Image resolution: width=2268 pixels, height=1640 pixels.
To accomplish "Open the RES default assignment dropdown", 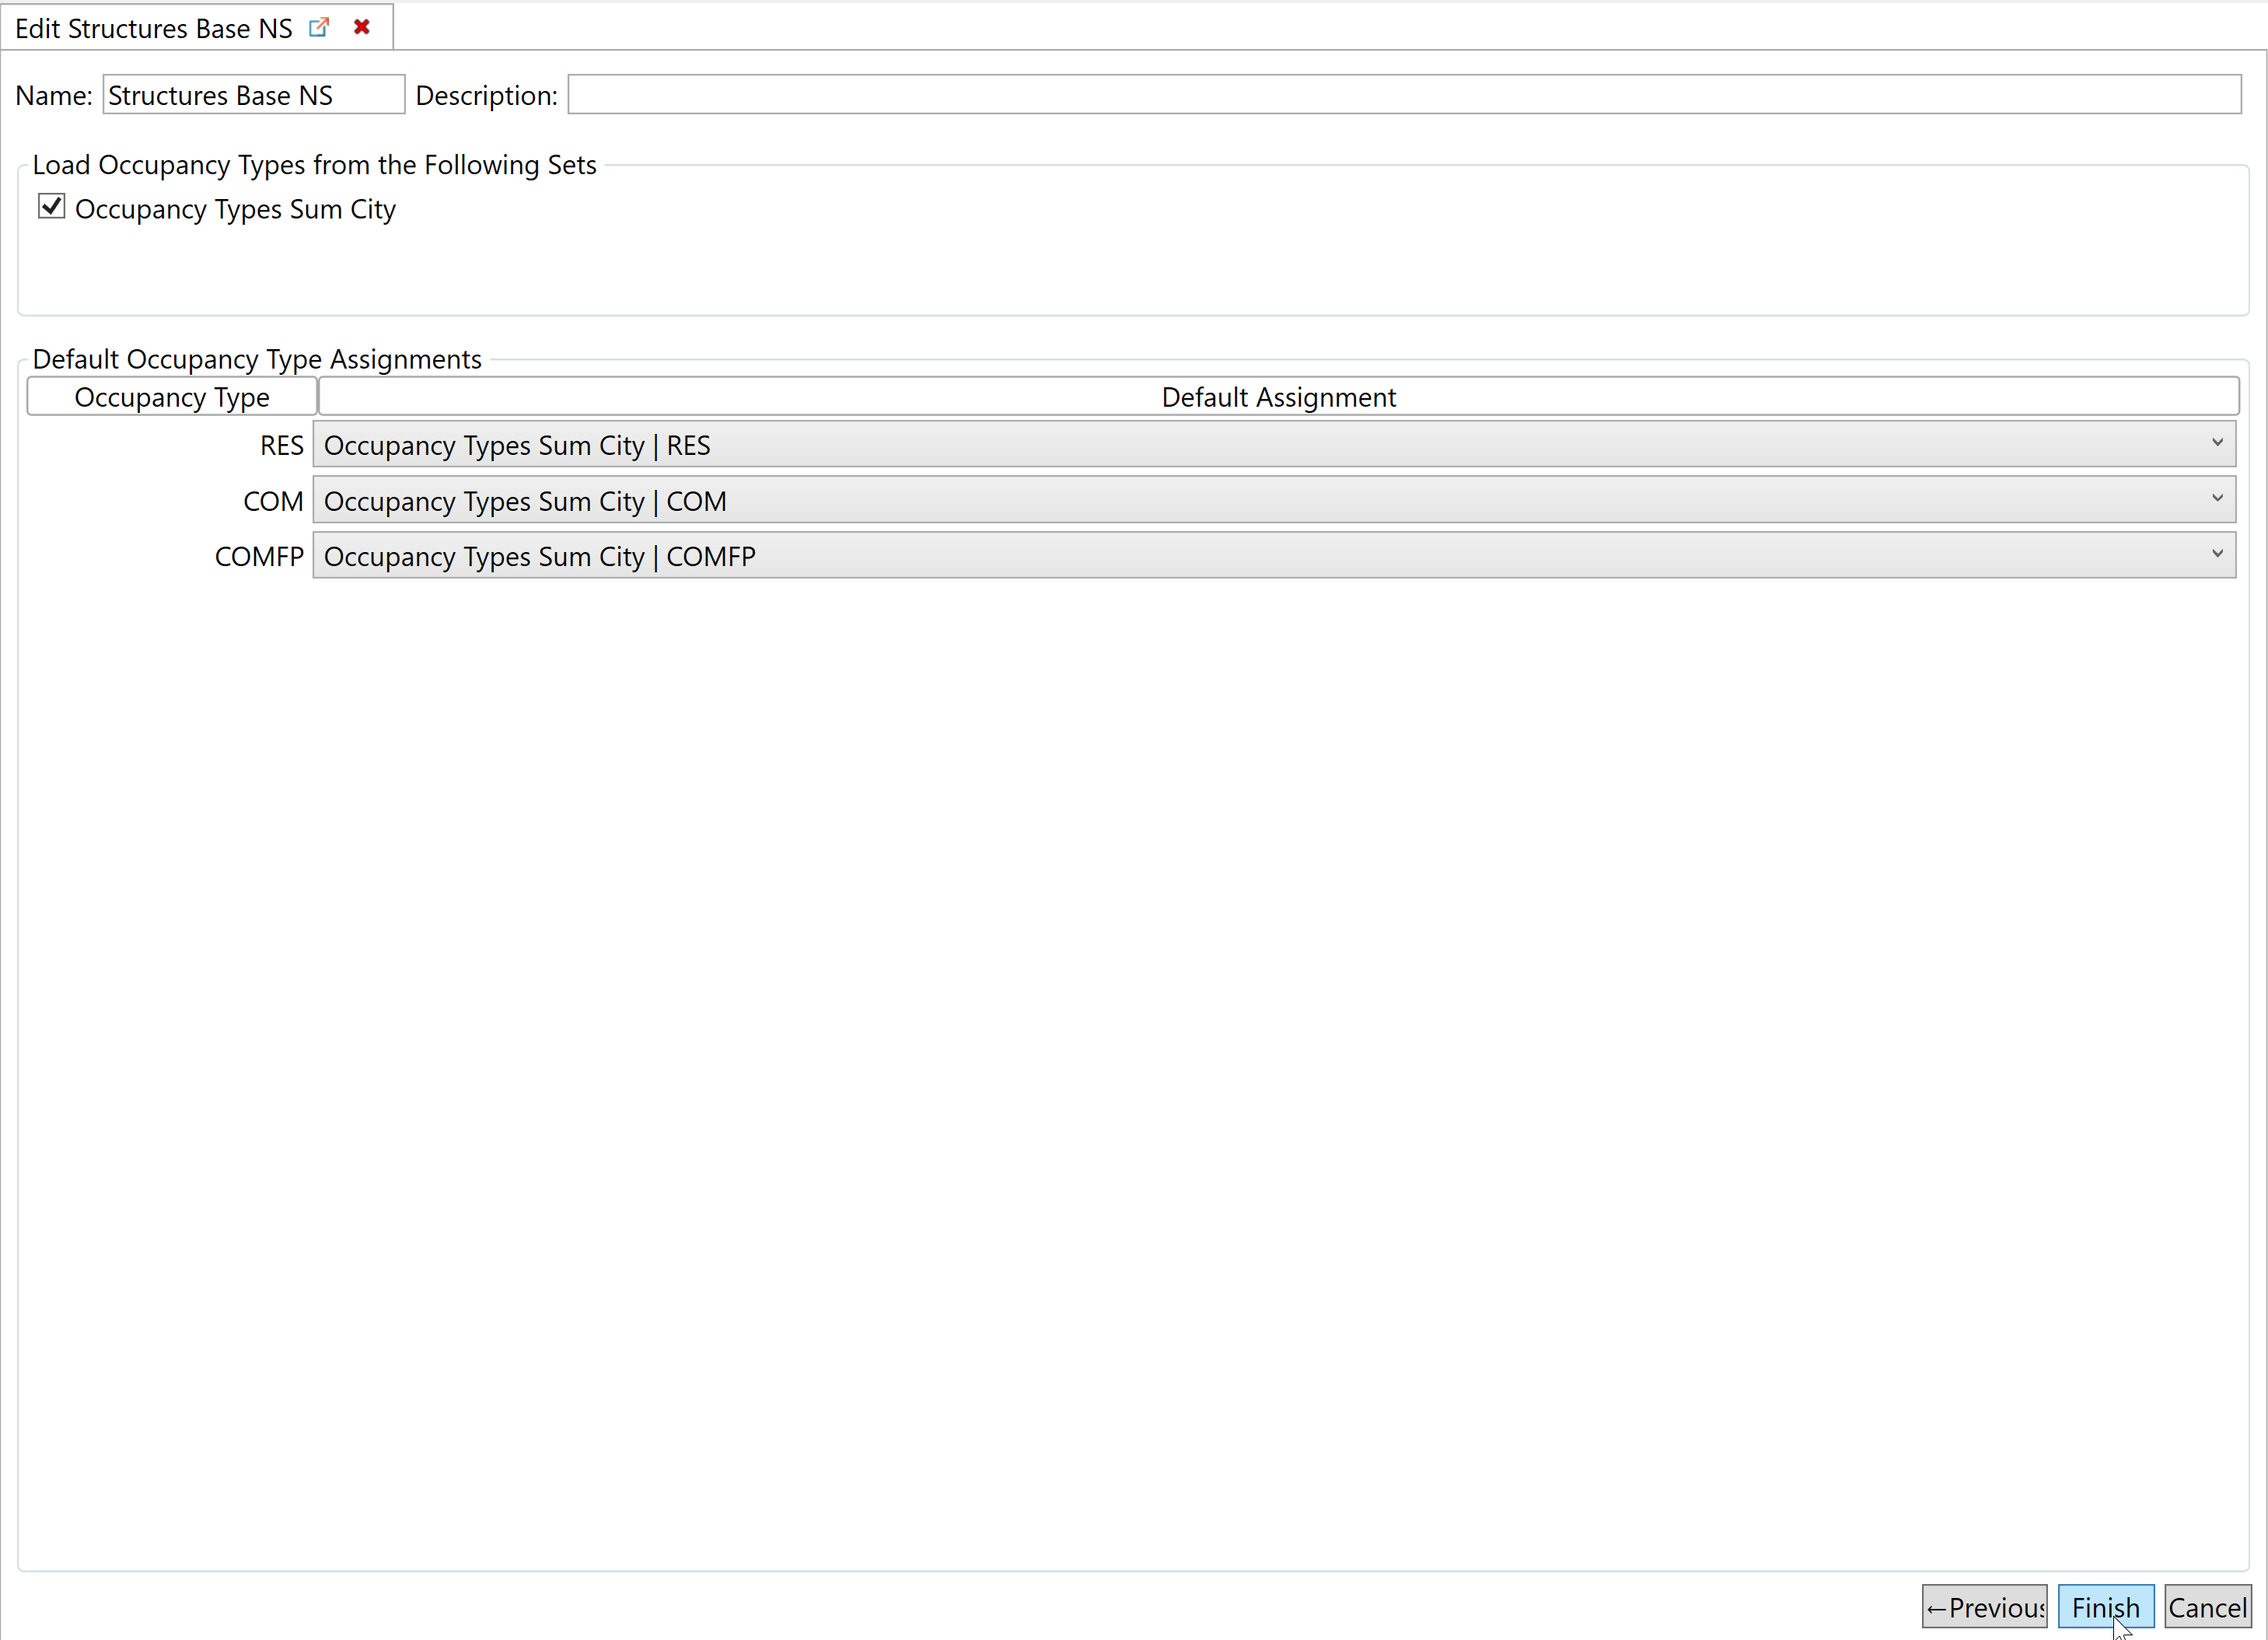I will (1274, 444).
